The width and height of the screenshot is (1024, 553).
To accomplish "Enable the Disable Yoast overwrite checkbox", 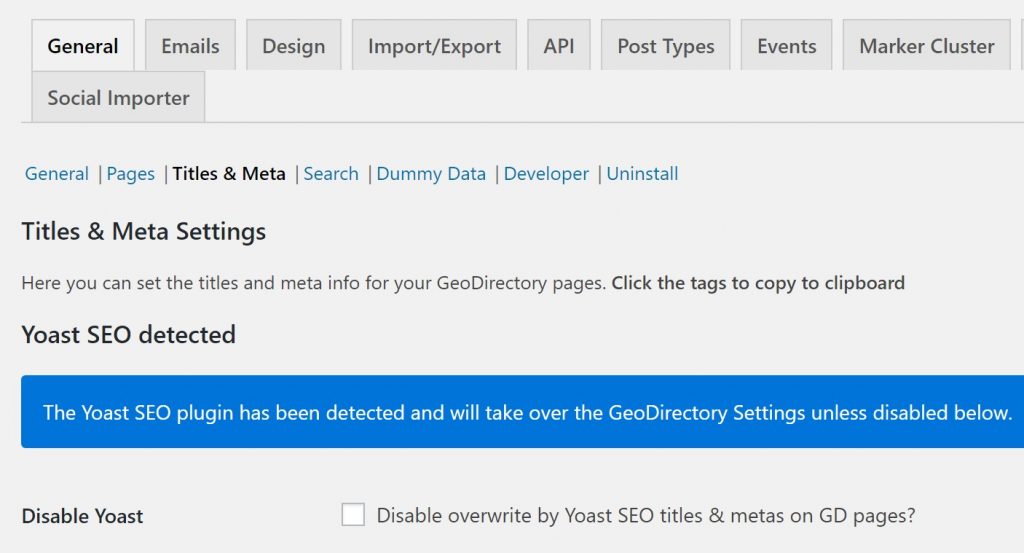I will tap(353, 514).
